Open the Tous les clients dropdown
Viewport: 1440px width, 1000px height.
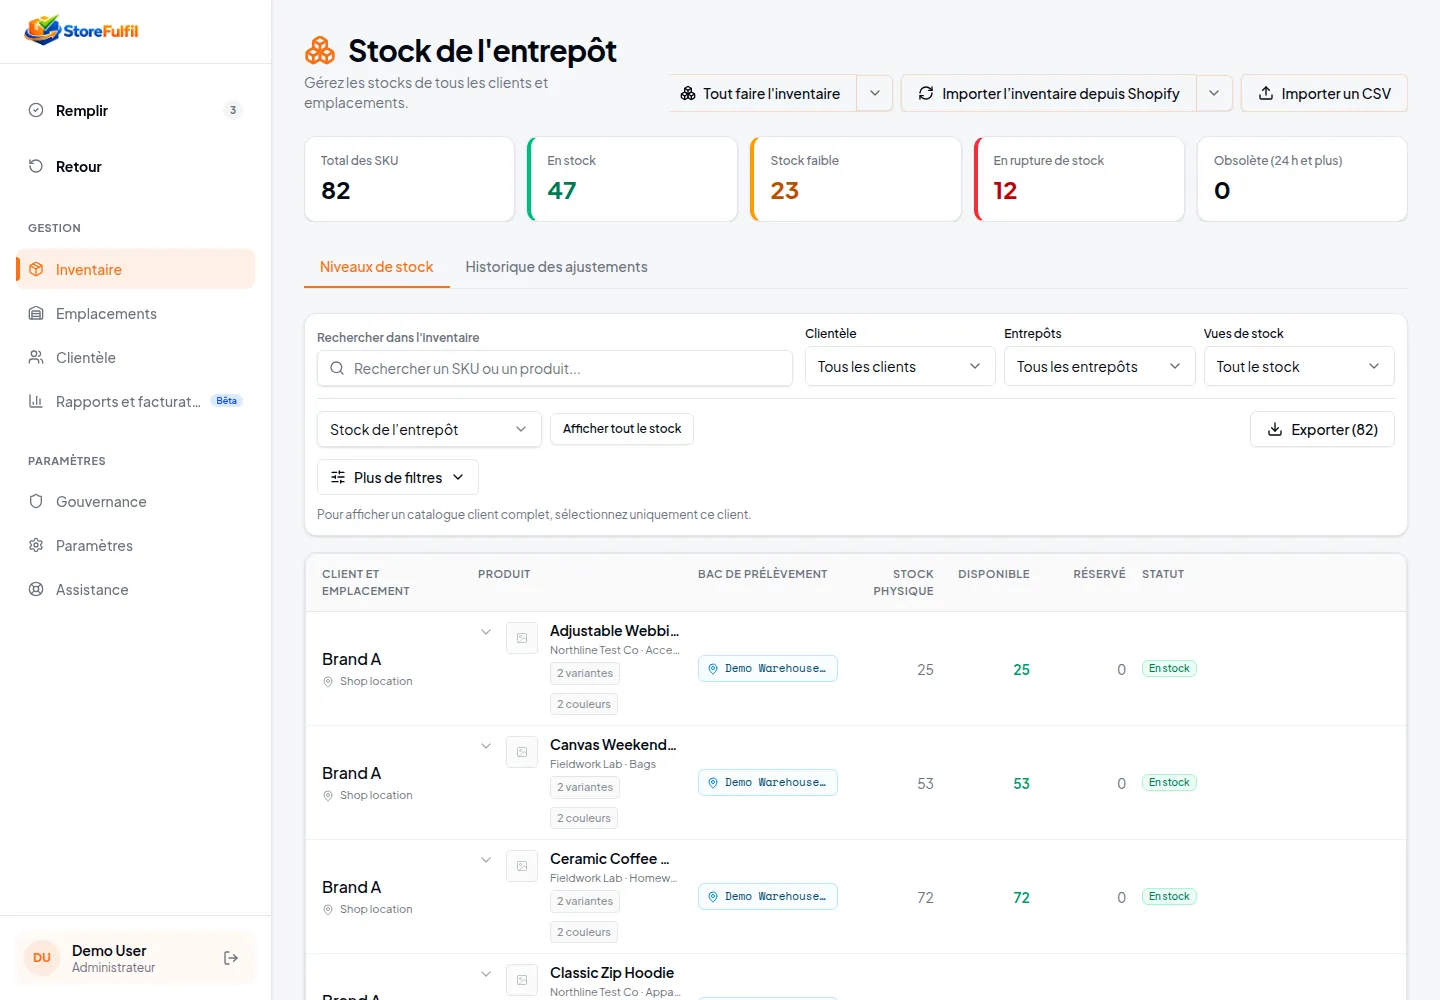coord(899,367)
